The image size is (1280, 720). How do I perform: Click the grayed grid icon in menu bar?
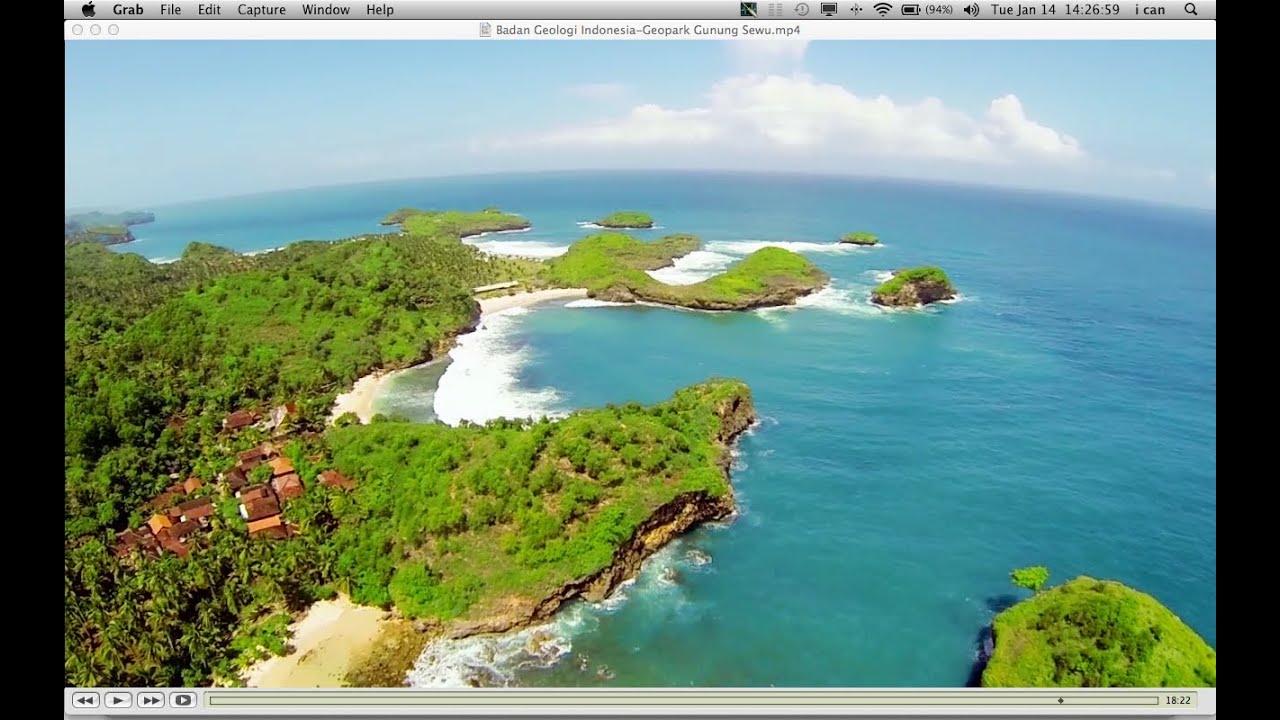click(x=775, y=9)
